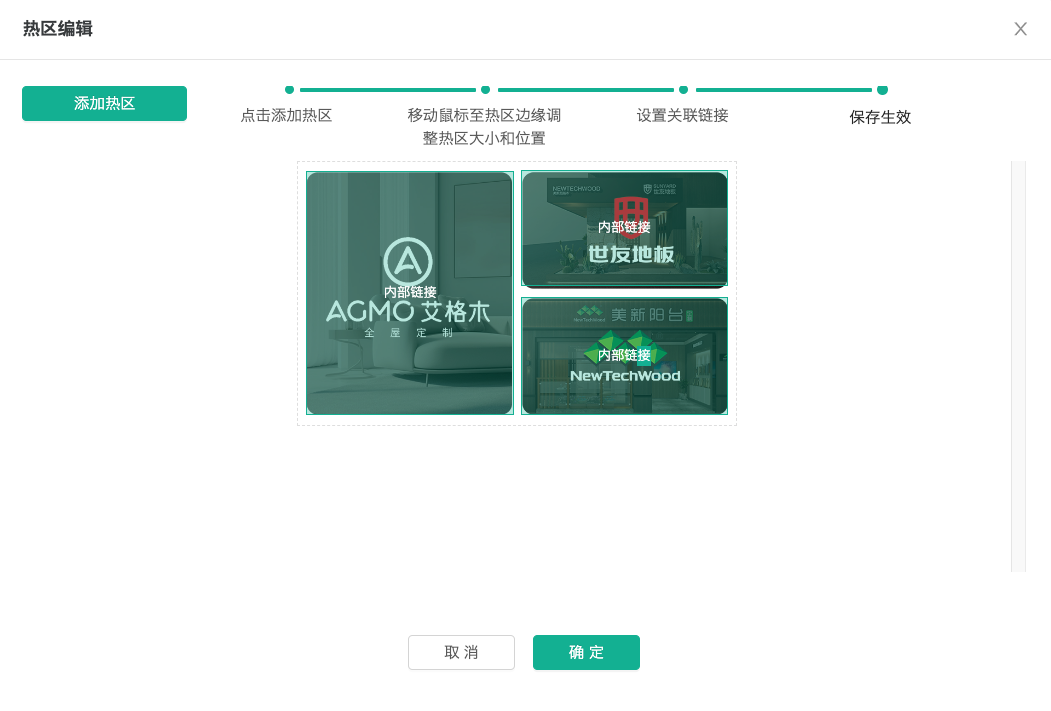Viewport: 1051px width, 711px height.
Task: Click the 热区编辑 dialog title
Action: (x=58, y=29)
